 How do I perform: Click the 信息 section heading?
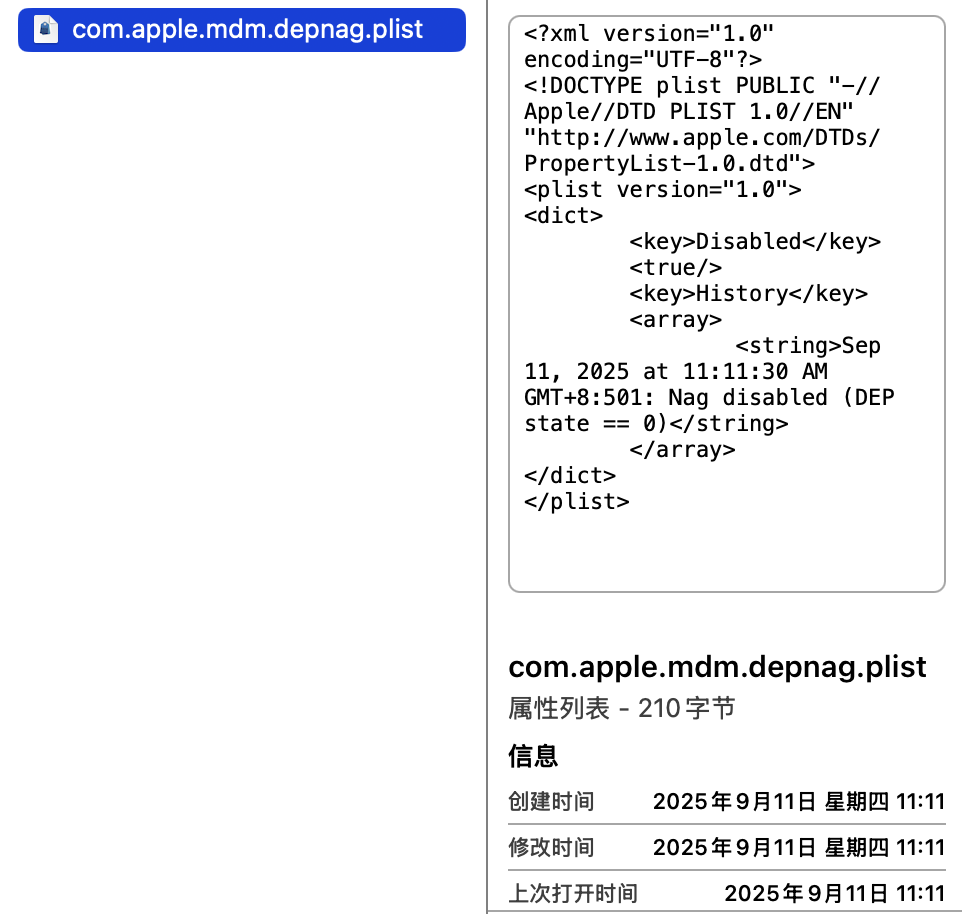pos(533,755)
